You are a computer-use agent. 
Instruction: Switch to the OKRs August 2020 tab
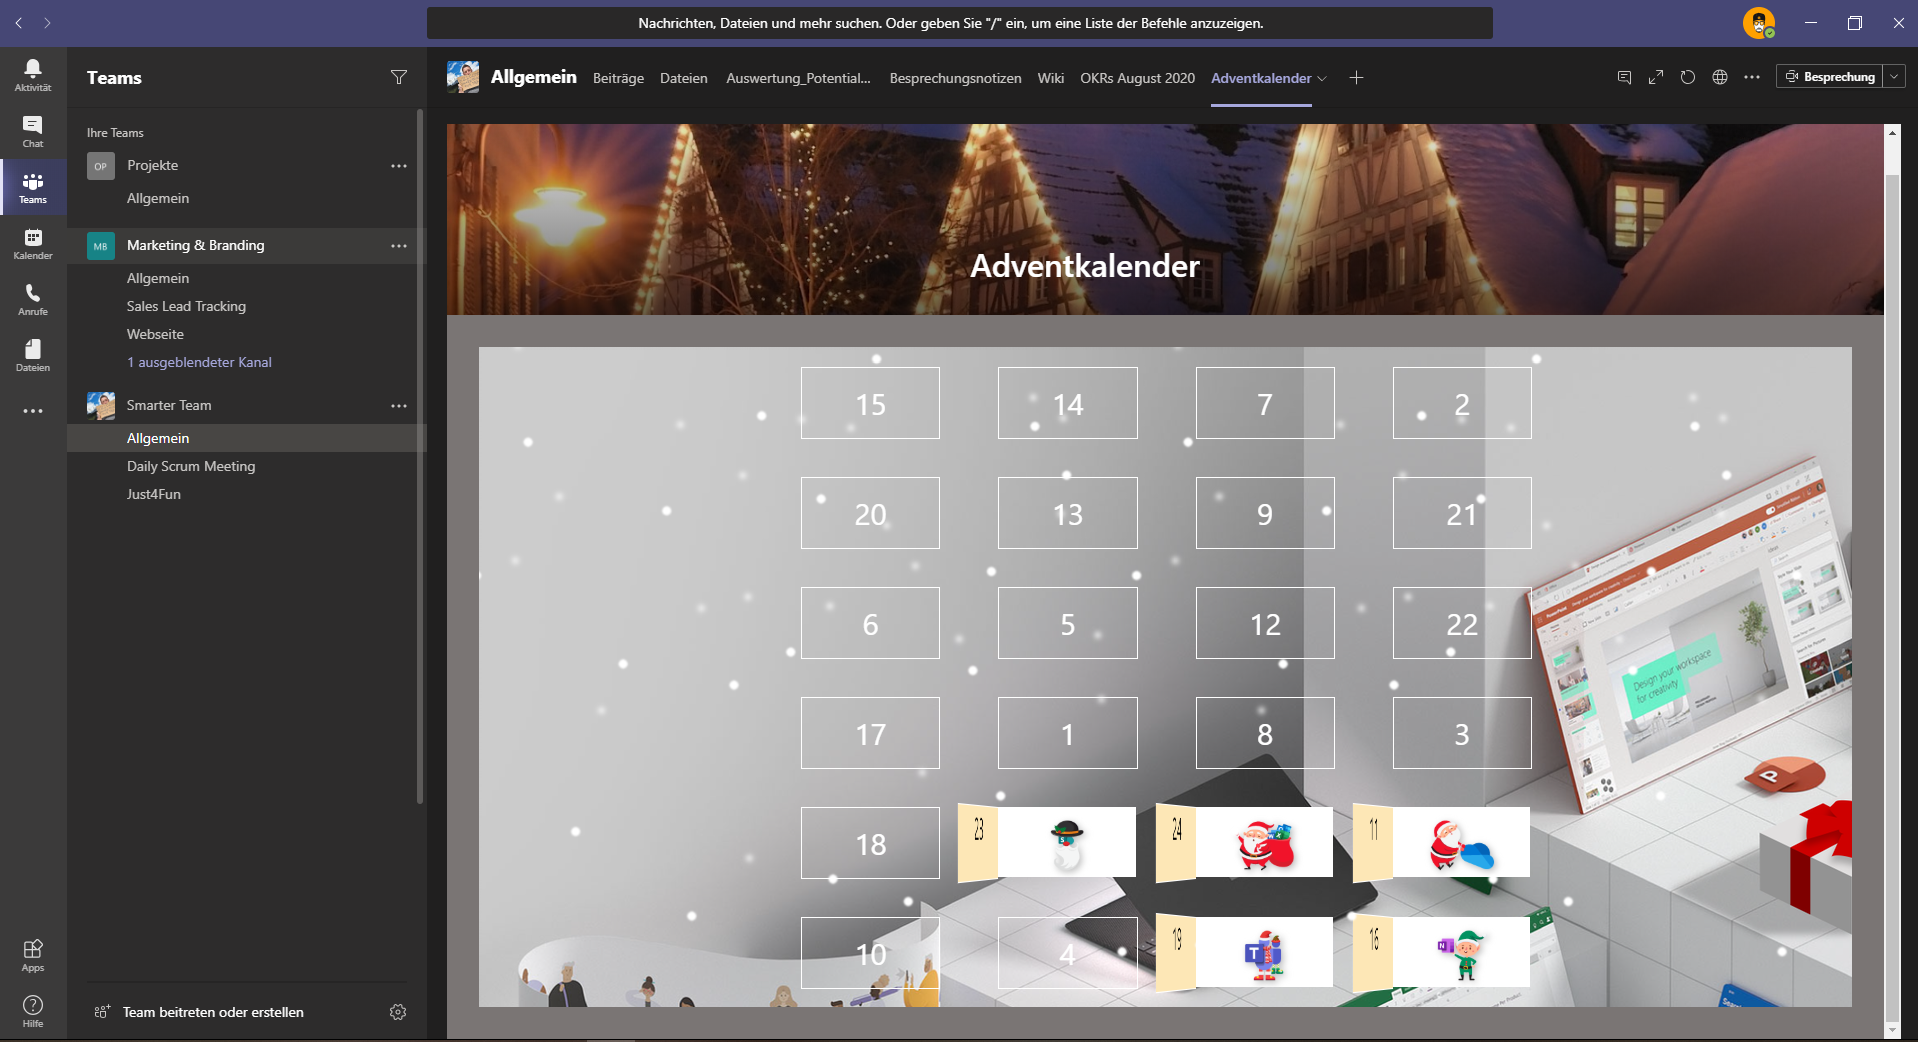pyautogui.click(x=1137, y=78)
